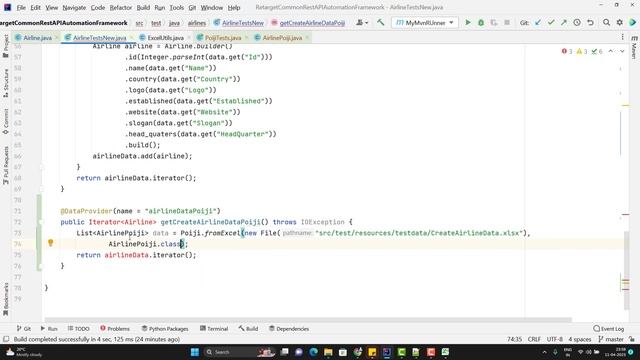Viewport: 640px width, 360px height.
Task: Open the editor tabs more options menu
Action: coord(622,38)
